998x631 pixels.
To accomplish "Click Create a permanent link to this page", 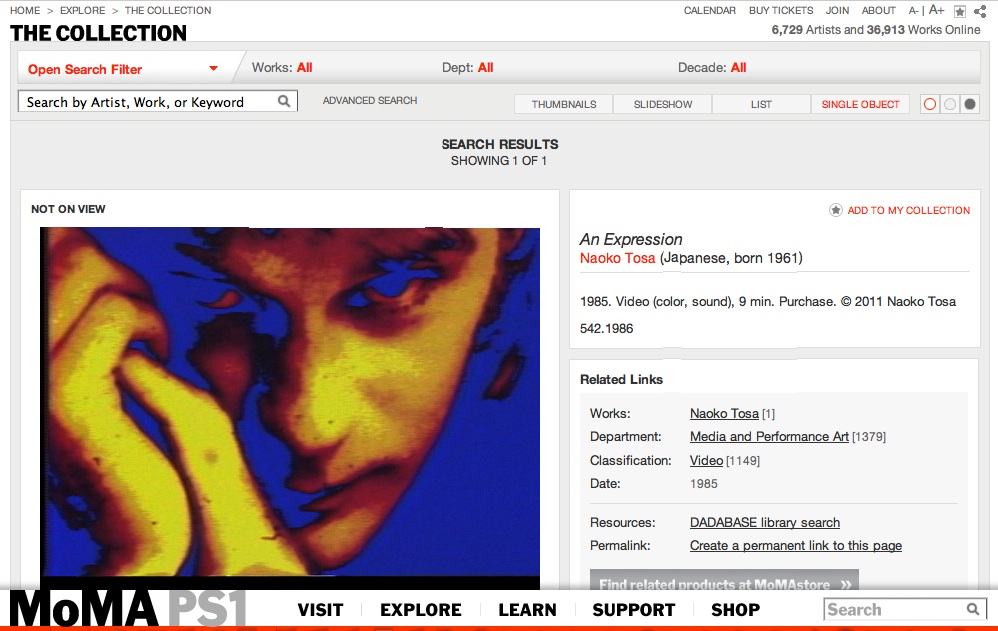I will [796, 545].
